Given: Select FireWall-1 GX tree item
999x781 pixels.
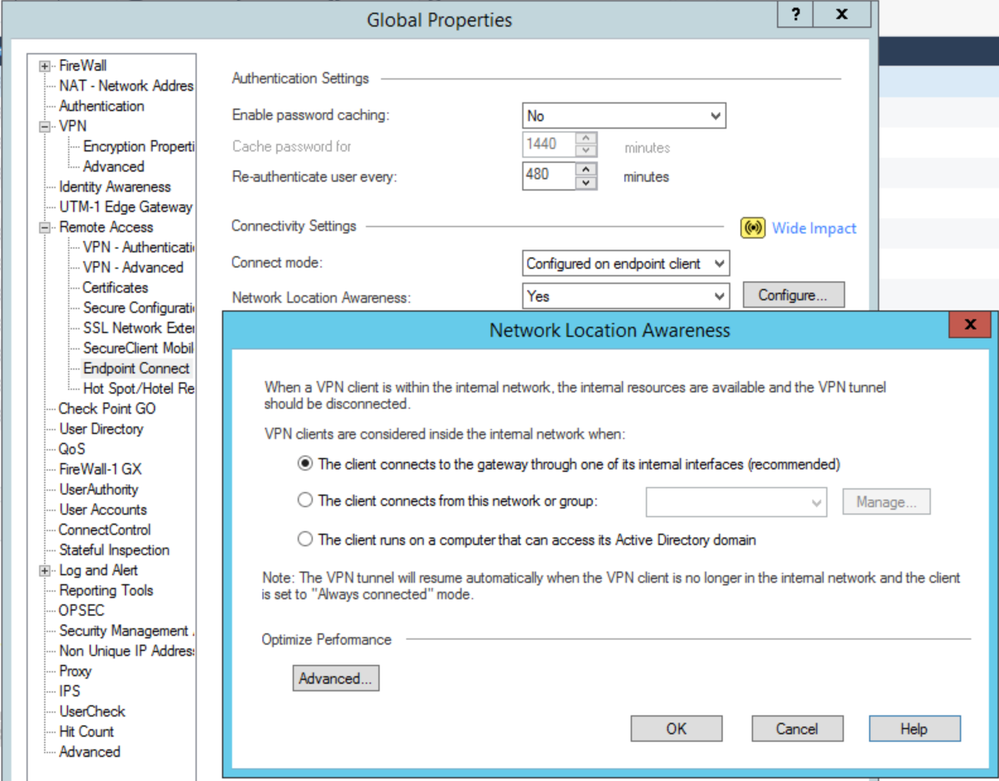Looking at the screenshot, I should (100, 469).
